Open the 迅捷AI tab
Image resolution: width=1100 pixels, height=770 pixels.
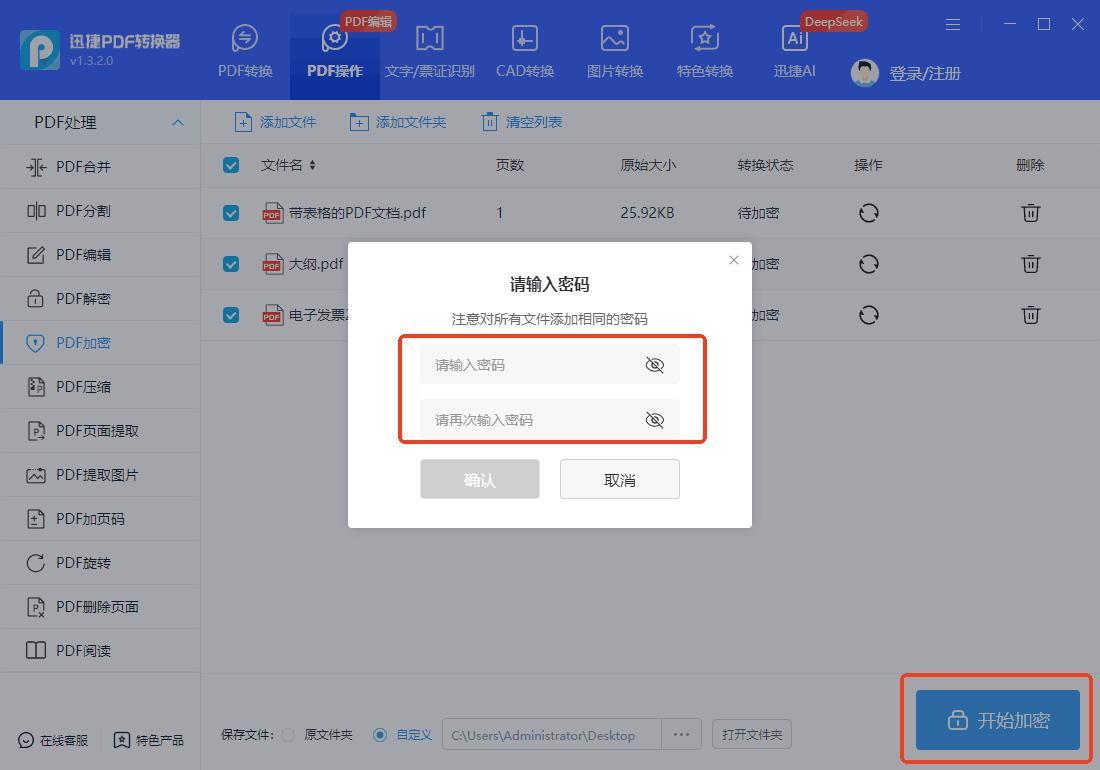[x=794, y=51]
